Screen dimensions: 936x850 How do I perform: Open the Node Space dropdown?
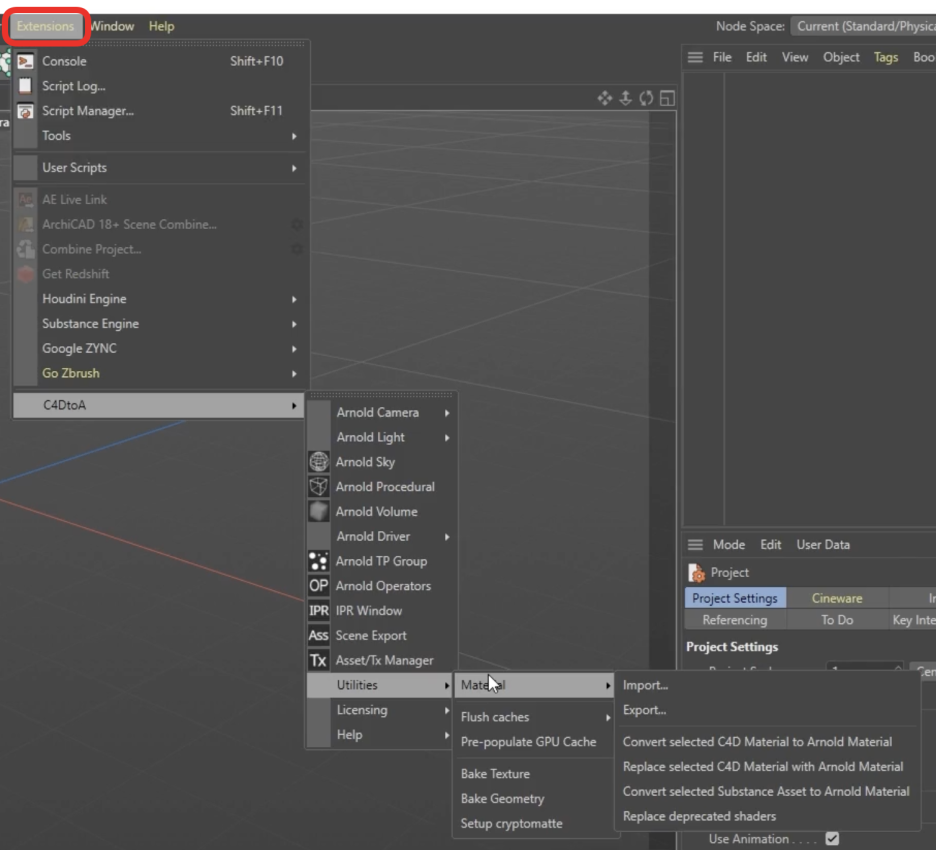[863, 26]
